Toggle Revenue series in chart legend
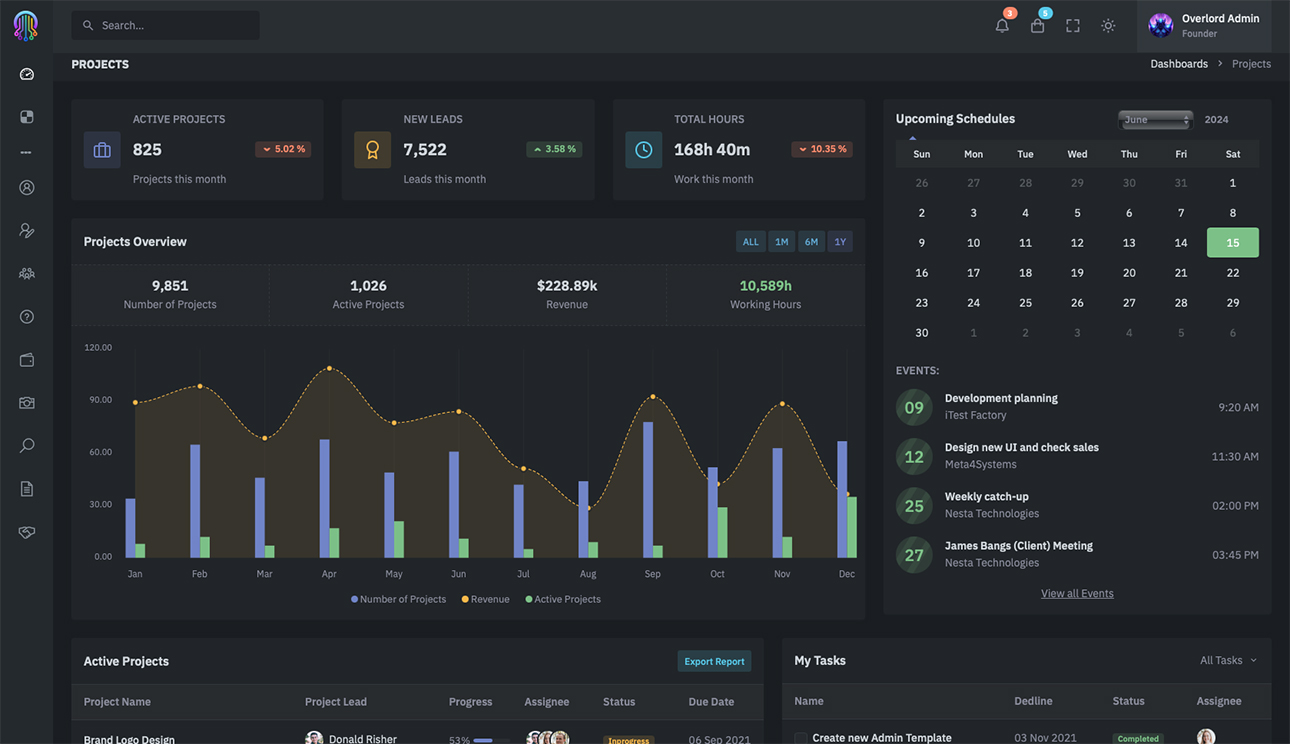This screenshot has height=744, width=1290. click(485, 599)
